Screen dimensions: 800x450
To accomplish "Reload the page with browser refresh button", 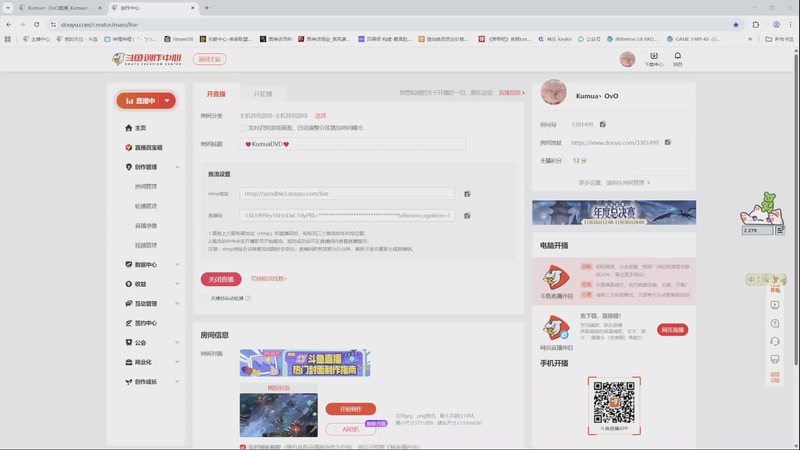I will [x=37, y=24].
